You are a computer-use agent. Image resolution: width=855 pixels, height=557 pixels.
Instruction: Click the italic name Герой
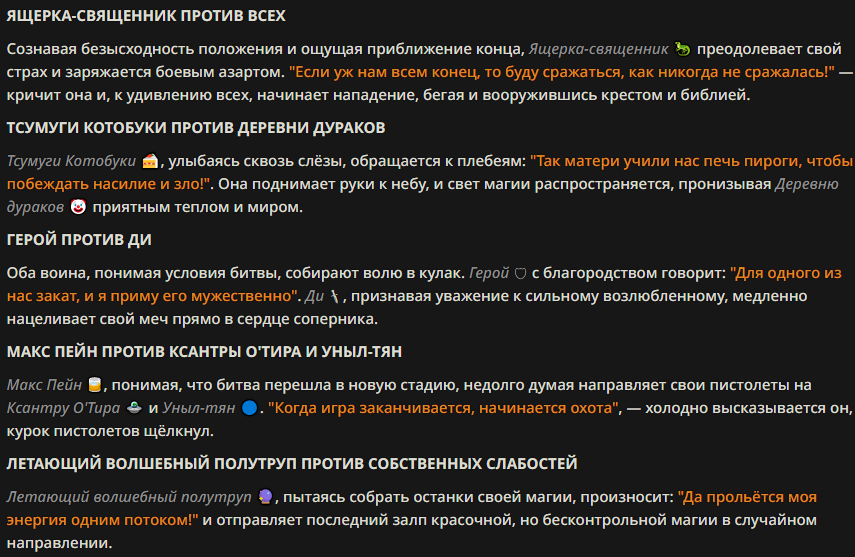tap(489, 273)
